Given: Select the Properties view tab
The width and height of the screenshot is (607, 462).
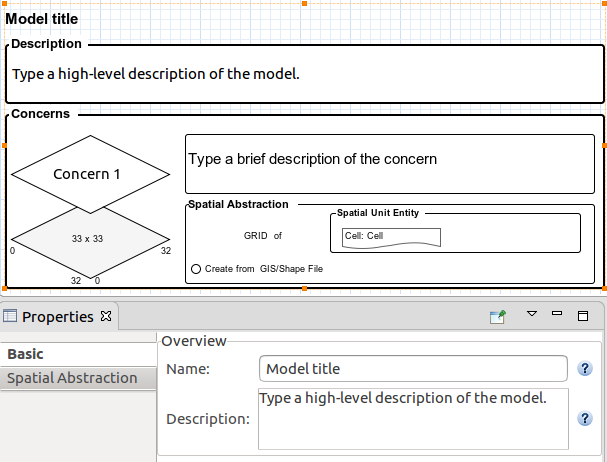Looking at the screenshot, I should pyautogui.click(x=58, y=317).
